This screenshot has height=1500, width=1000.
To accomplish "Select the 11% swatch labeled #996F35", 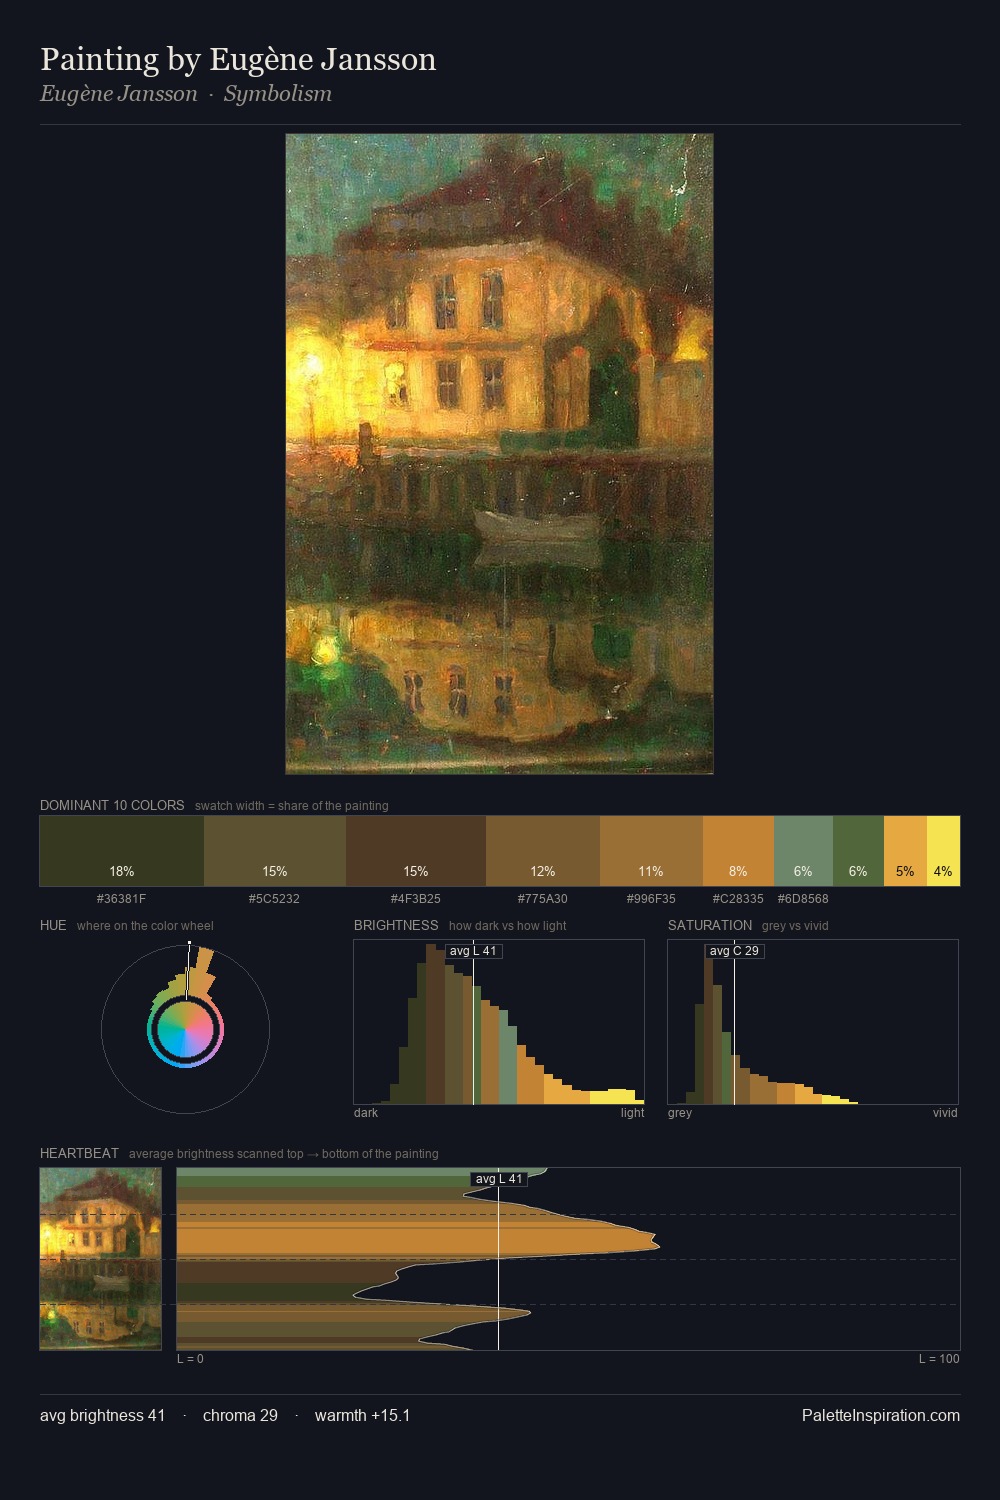I will (x=651, y=851).
